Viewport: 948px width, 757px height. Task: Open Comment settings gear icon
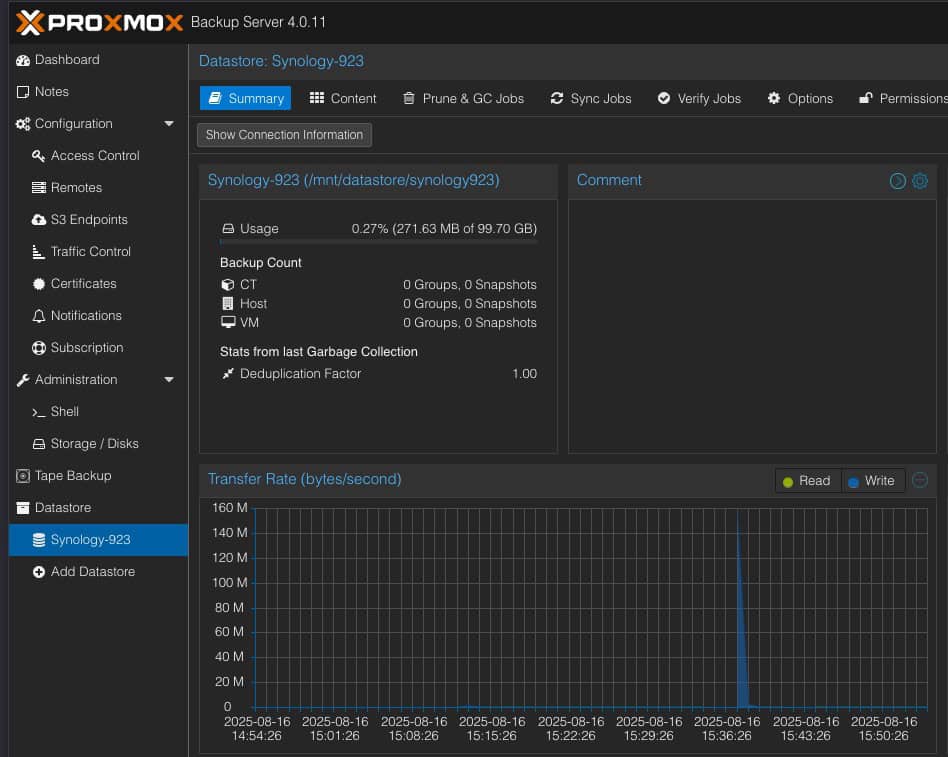[920, 181]
